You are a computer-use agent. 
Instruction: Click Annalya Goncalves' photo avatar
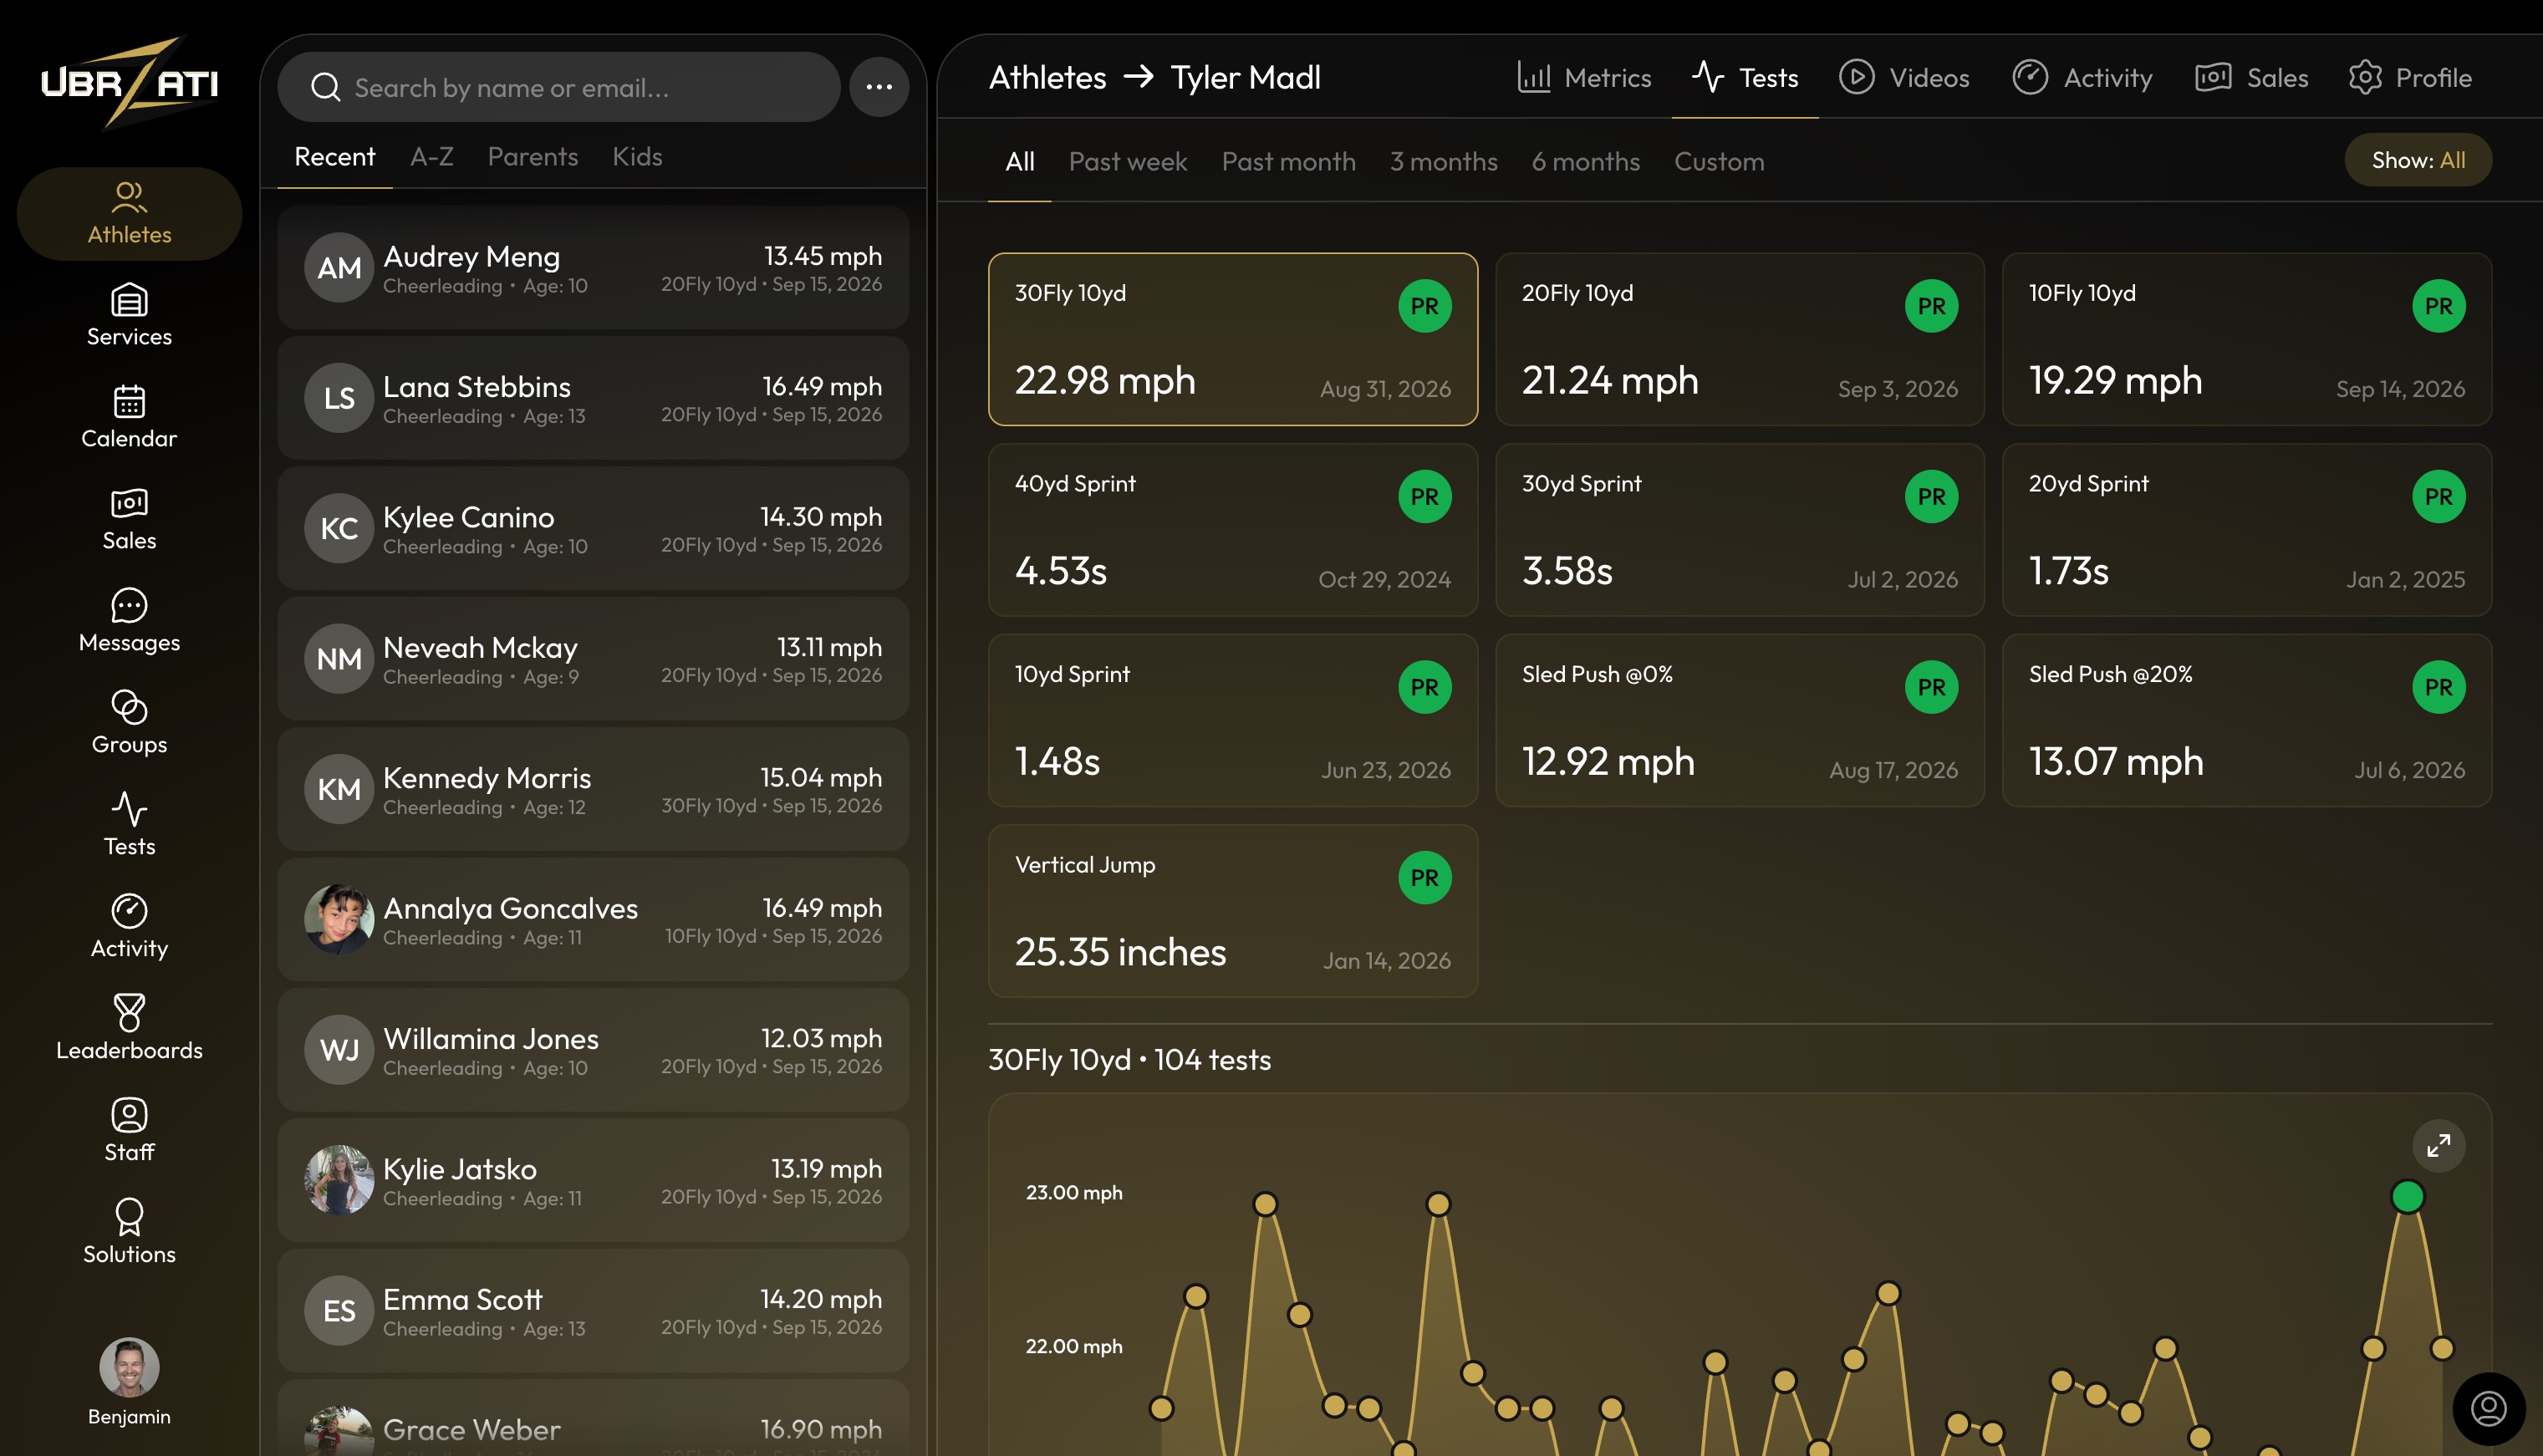339,919
